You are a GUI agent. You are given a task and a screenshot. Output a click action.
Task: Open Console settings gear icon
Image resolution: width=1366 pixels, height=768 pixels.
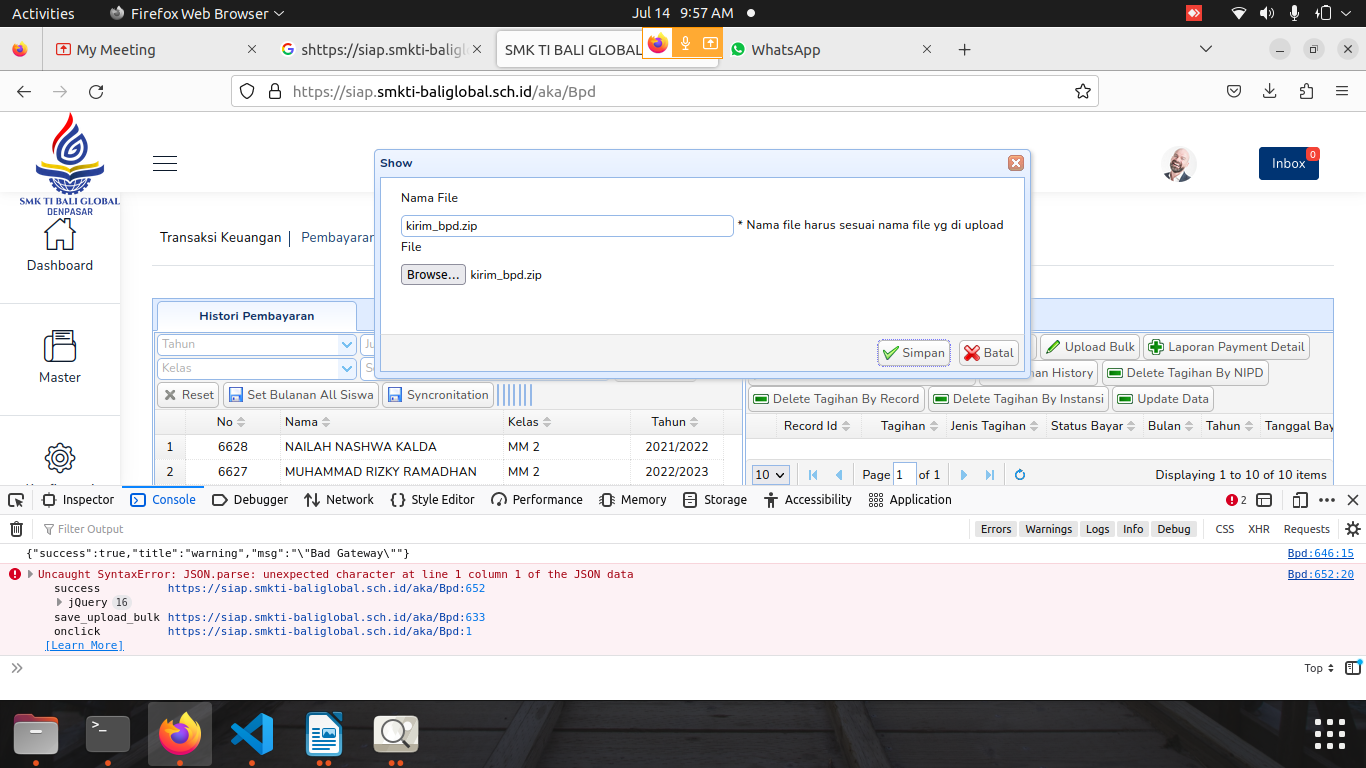pos(1353,529)
